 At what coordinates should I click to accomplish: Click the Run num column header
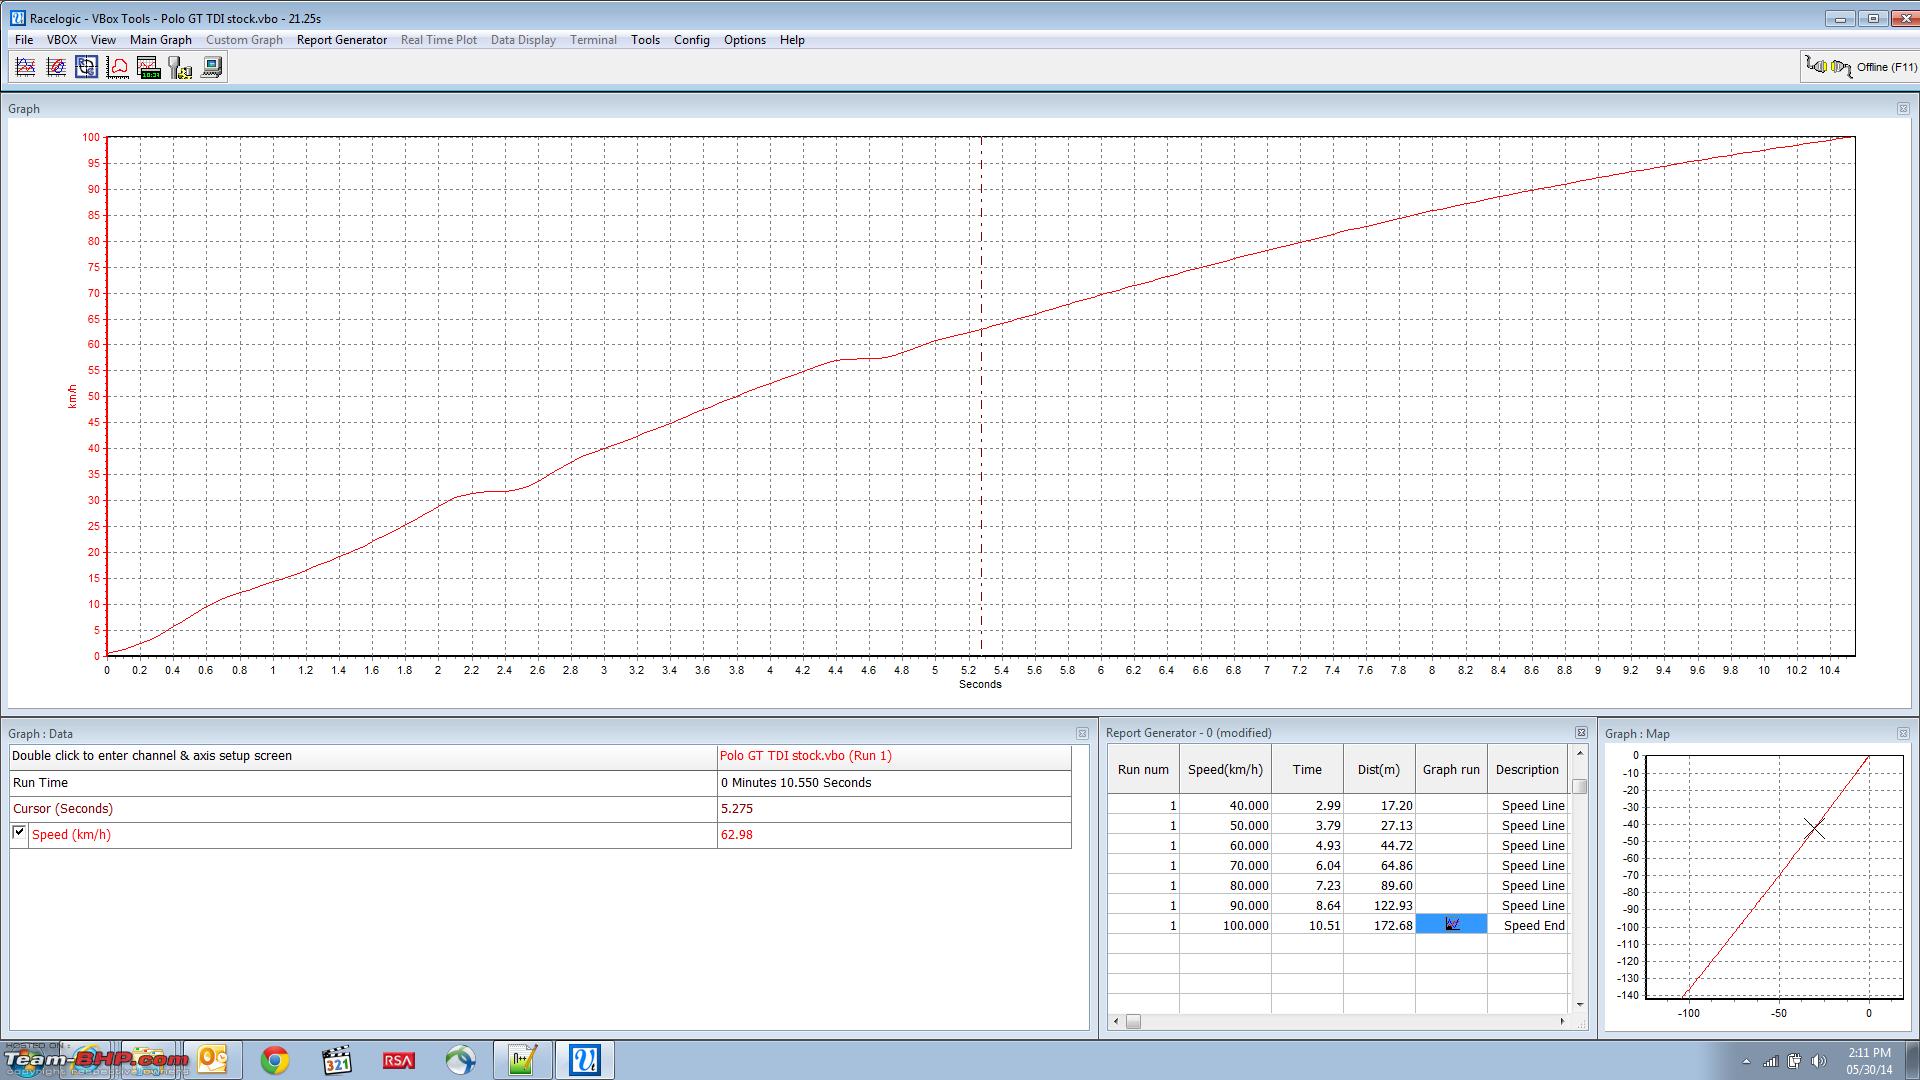click(x=1143, y=769)
